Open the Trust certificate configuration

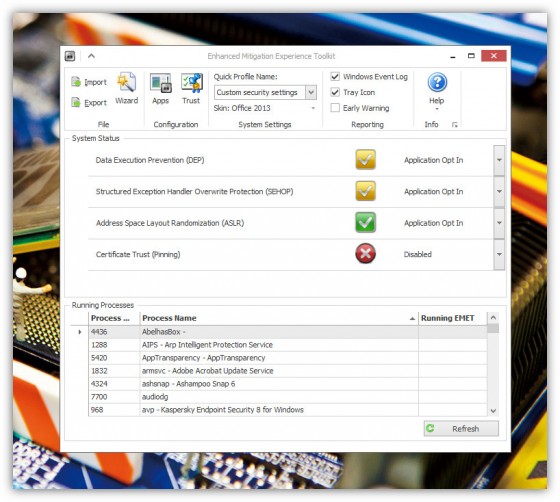point(191,89)
